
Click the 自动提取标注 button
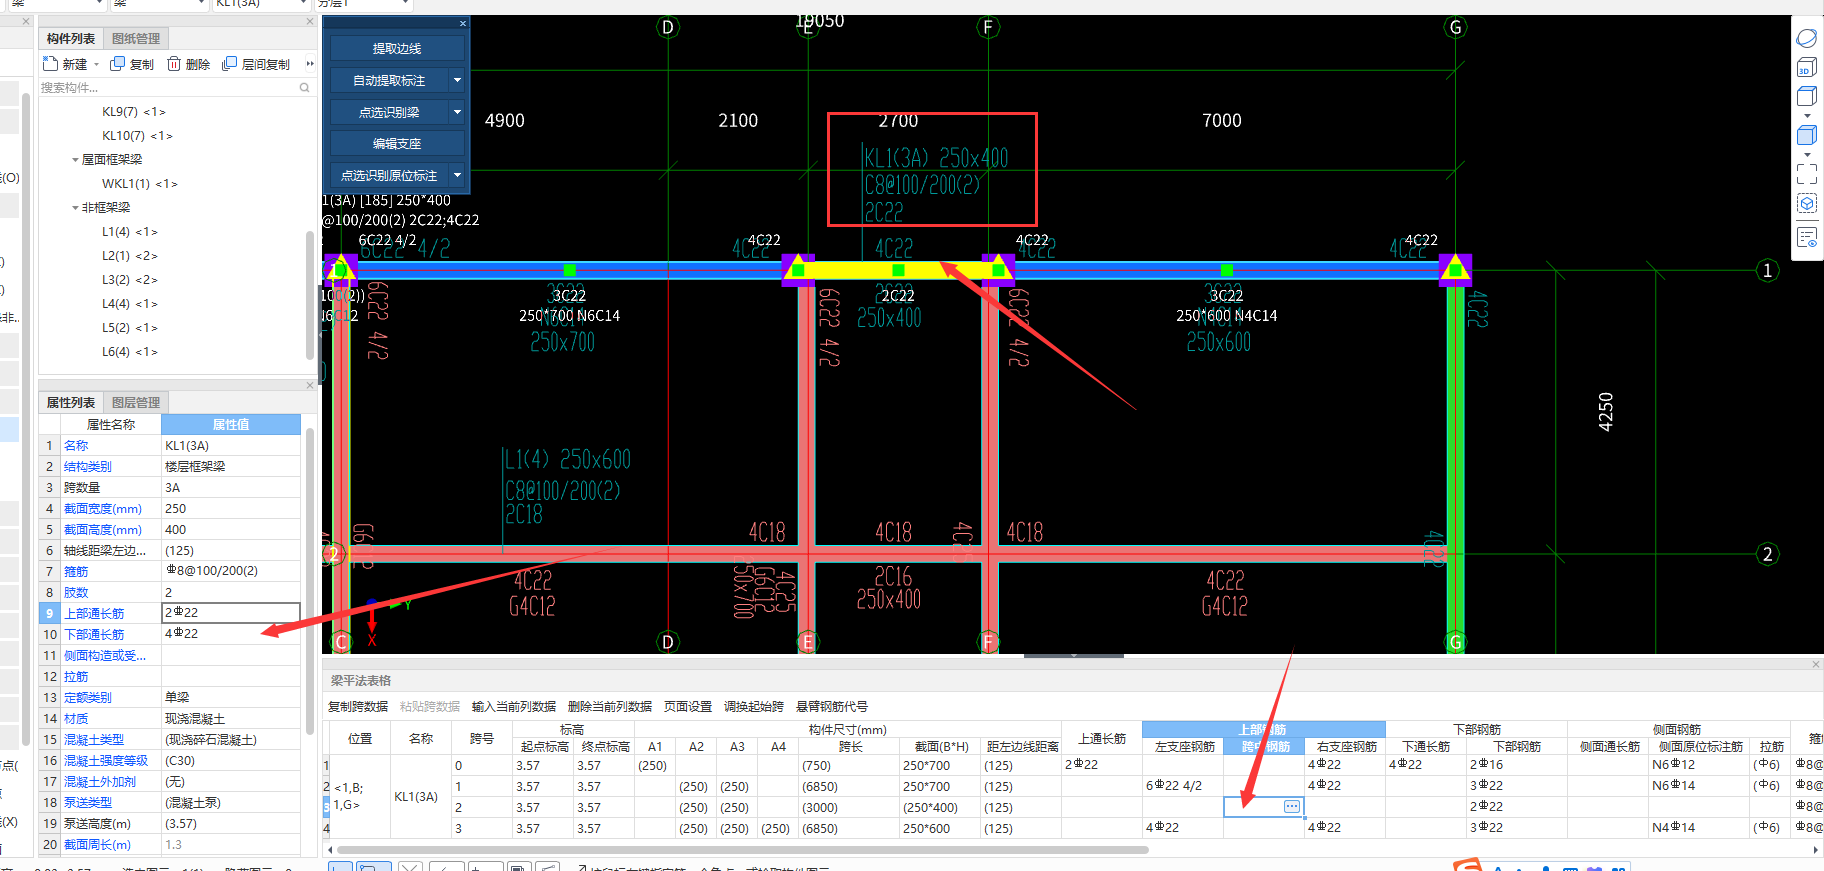click(389, 80)
